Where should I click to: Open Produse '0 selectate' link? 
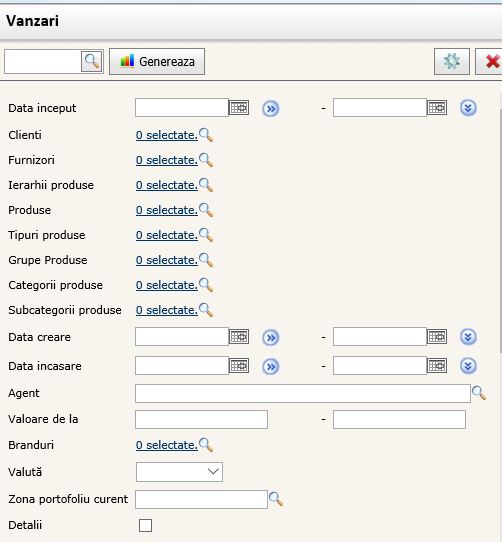tap(167, 210)
